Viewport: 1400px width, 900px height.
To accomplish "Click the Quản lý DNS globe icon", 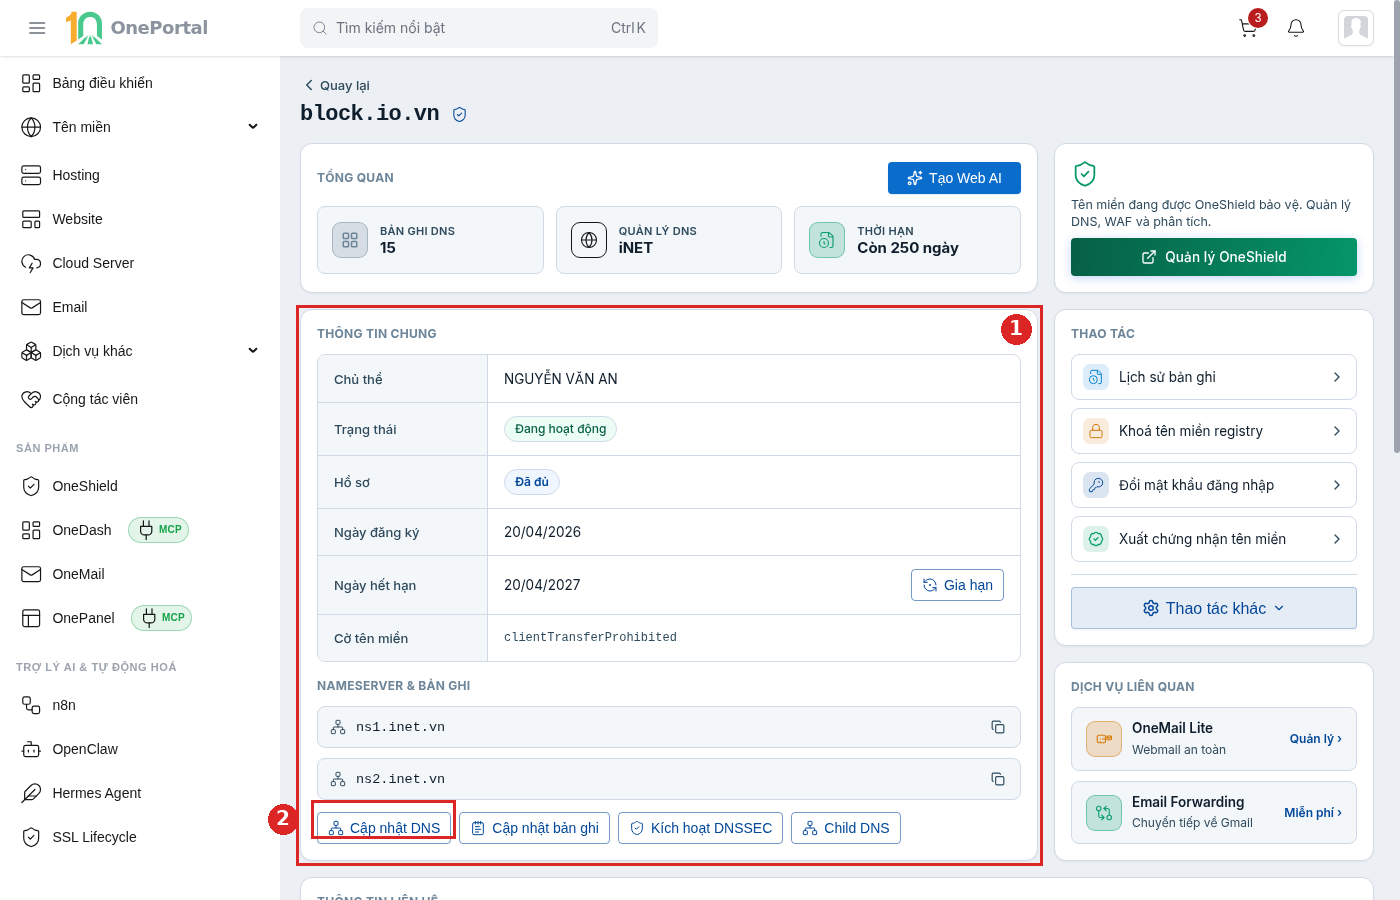I will point(589,240).
